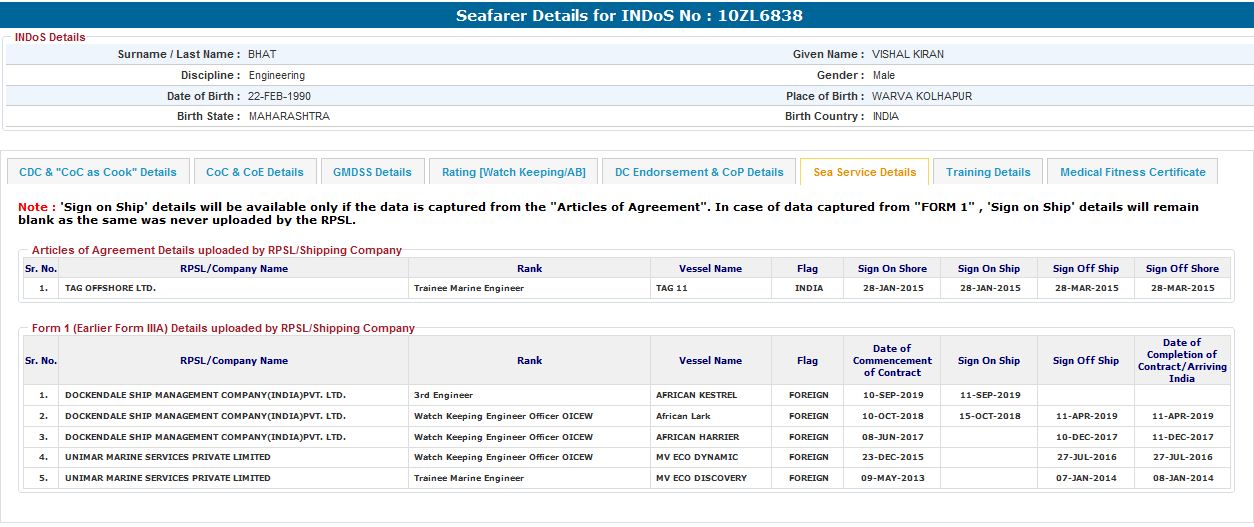Click the 3rd Engineer rank cell

tap(443, 395)
